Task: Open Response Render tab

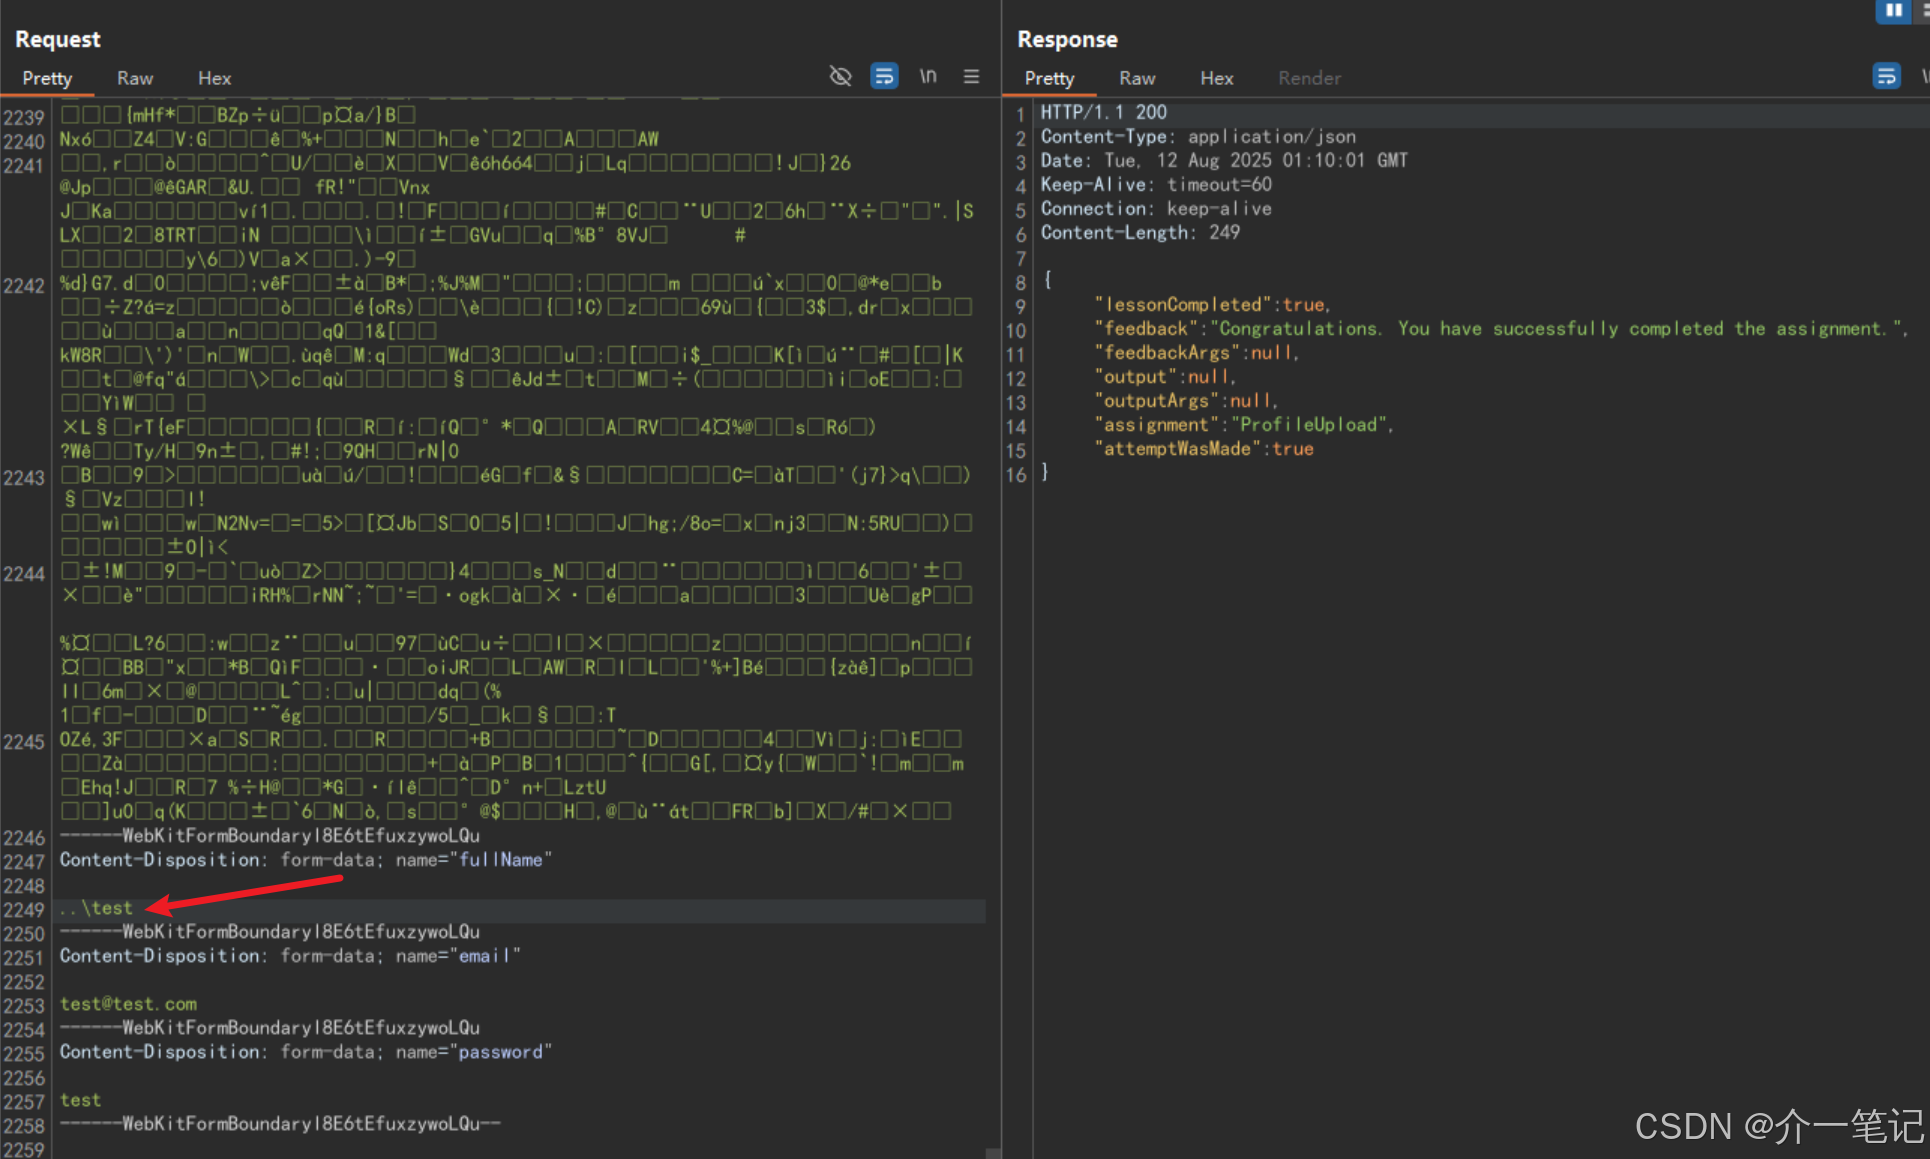Action: [x=1309, y=78]
